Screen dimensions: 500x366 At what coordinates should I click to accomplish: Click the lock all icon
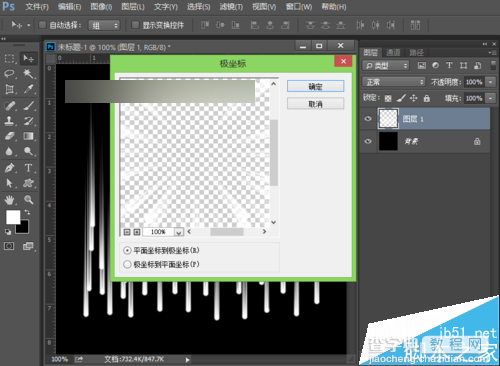pos(426,98)
